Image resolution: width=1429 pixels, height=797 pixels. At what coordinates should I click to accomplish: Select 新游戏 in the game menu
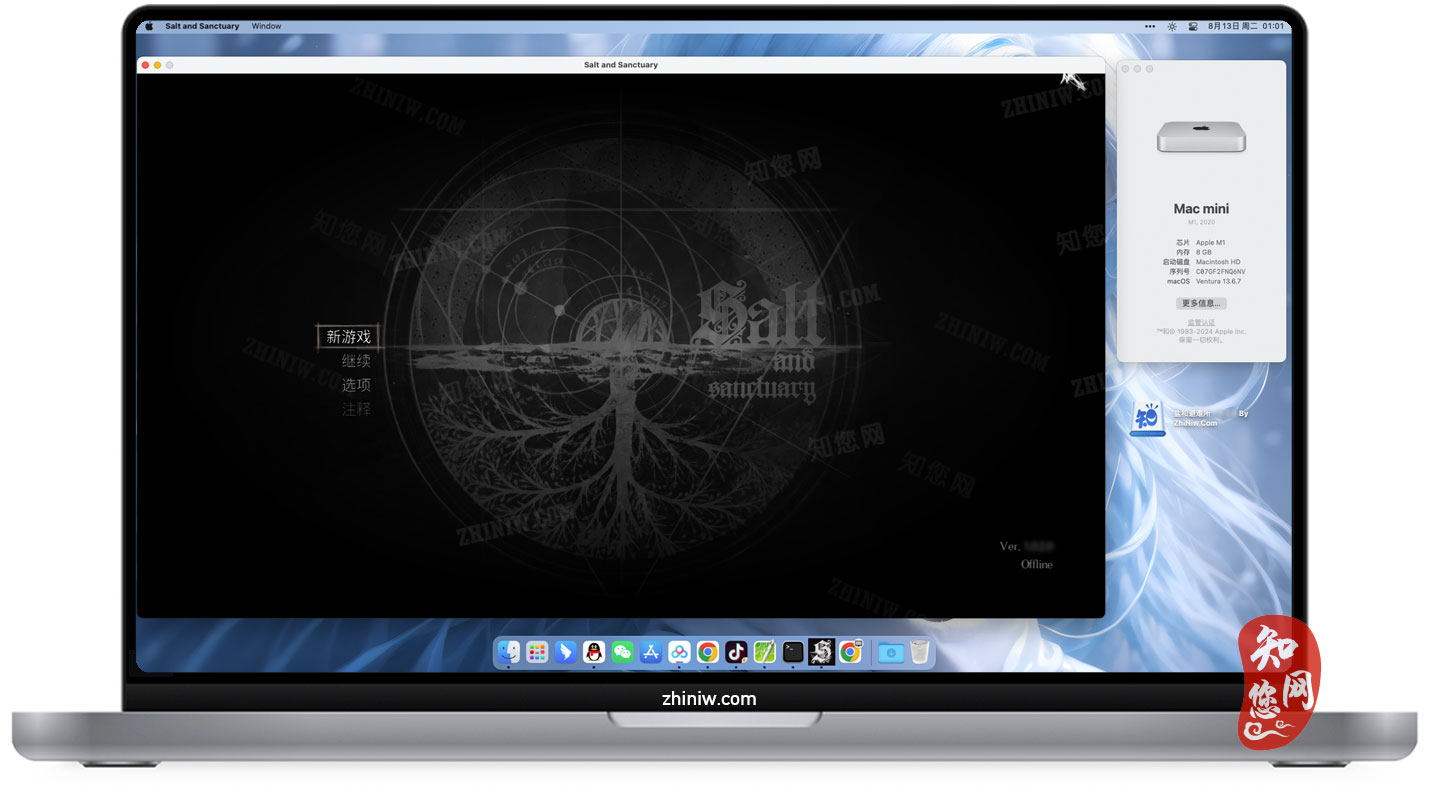(348, 337)
